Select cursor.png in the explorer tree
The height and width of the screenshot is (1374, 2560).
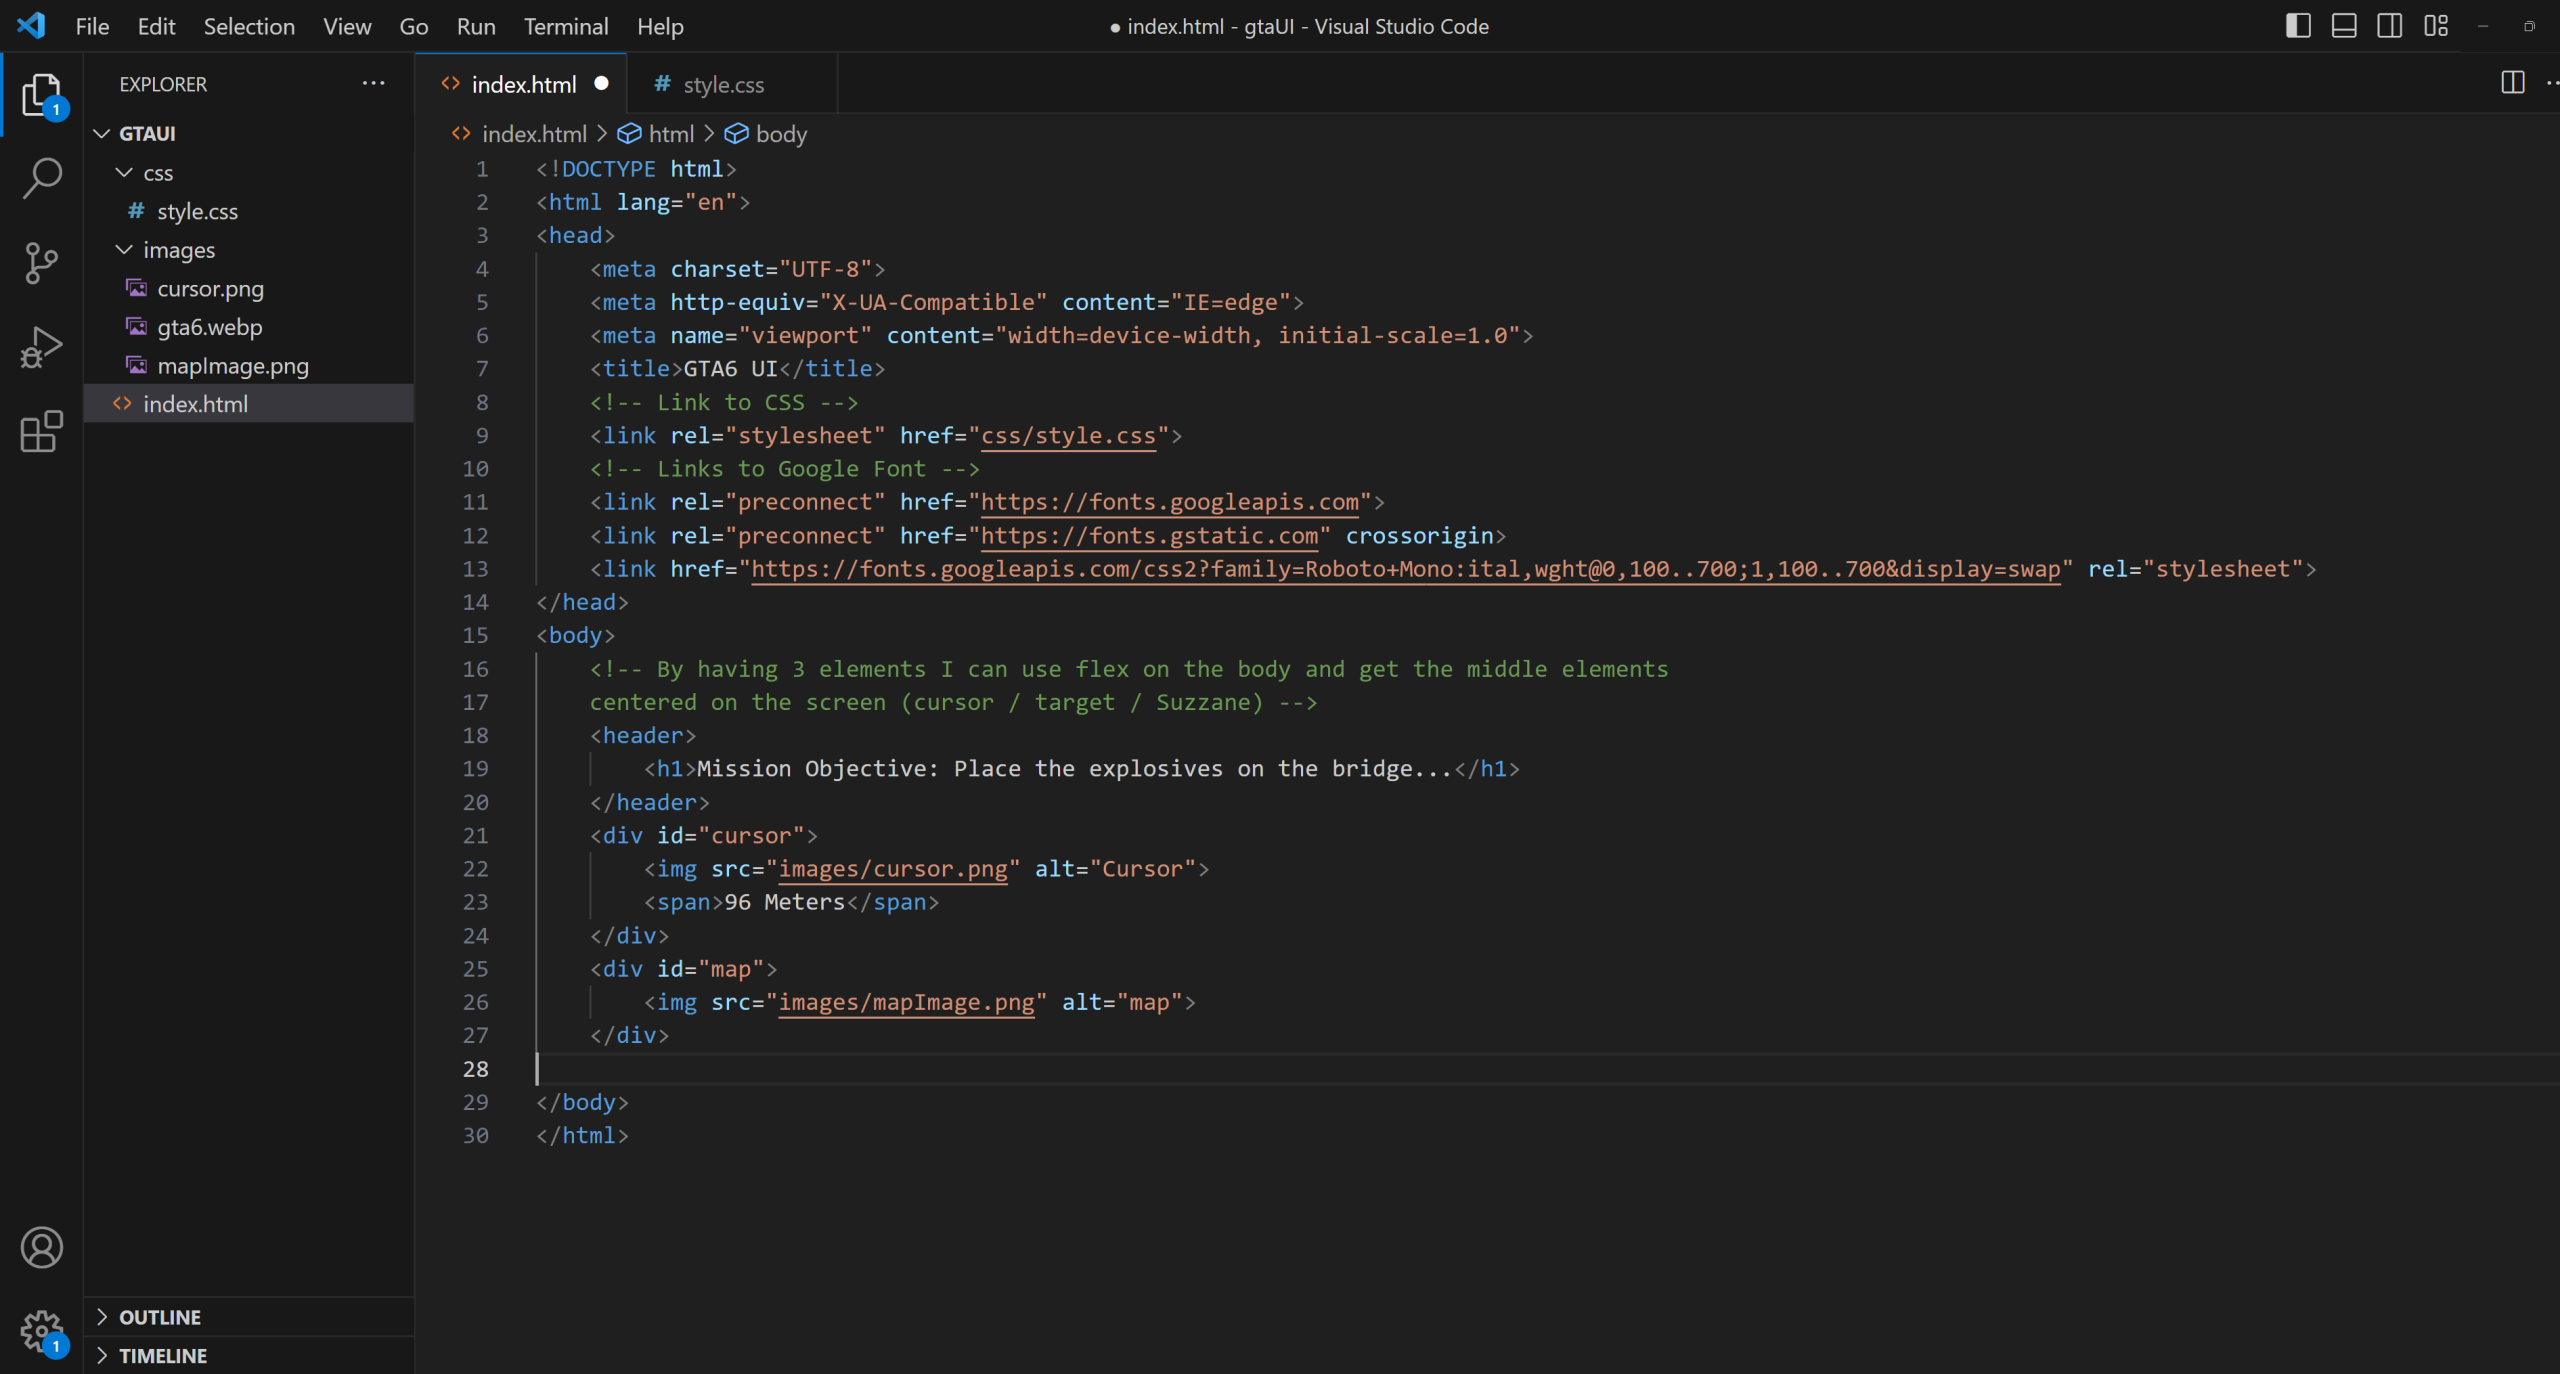249,288
